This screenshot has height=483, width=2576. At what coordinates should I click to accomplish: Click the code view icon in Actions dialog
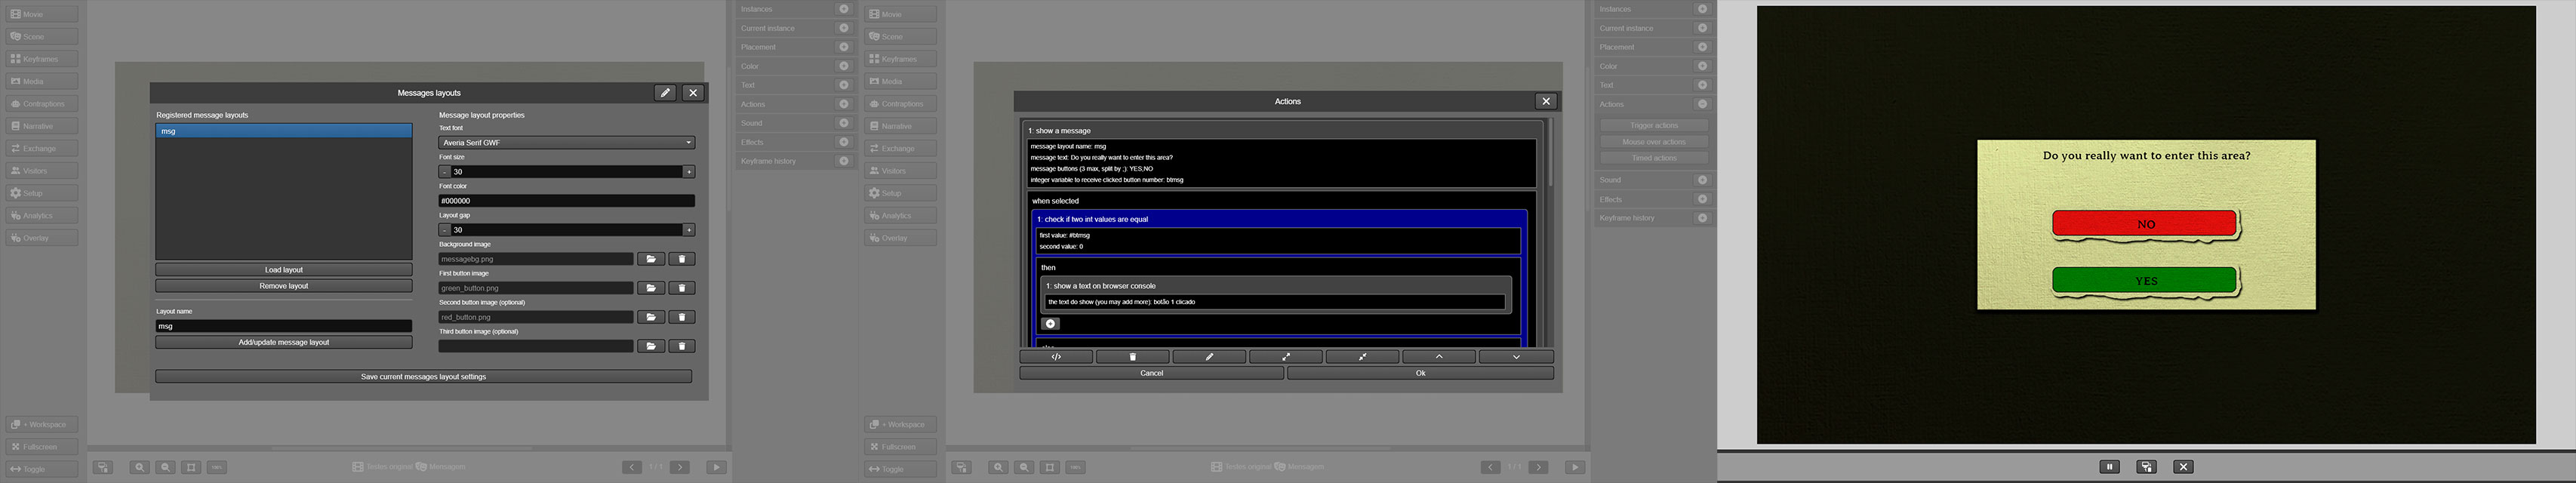pos(1056,357)
